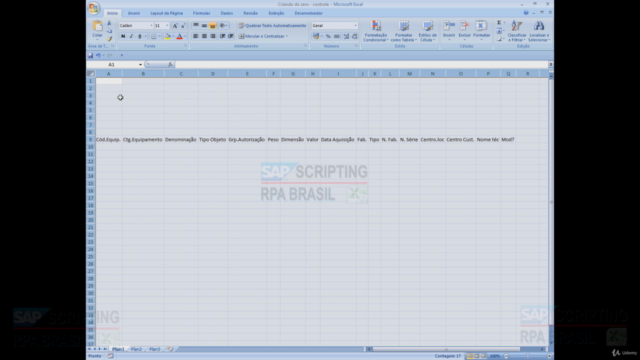Screen dimensions: 640x360
Task: Select the highlighted bottom align button
Action: pyautogui.click(x=213, y=26)
